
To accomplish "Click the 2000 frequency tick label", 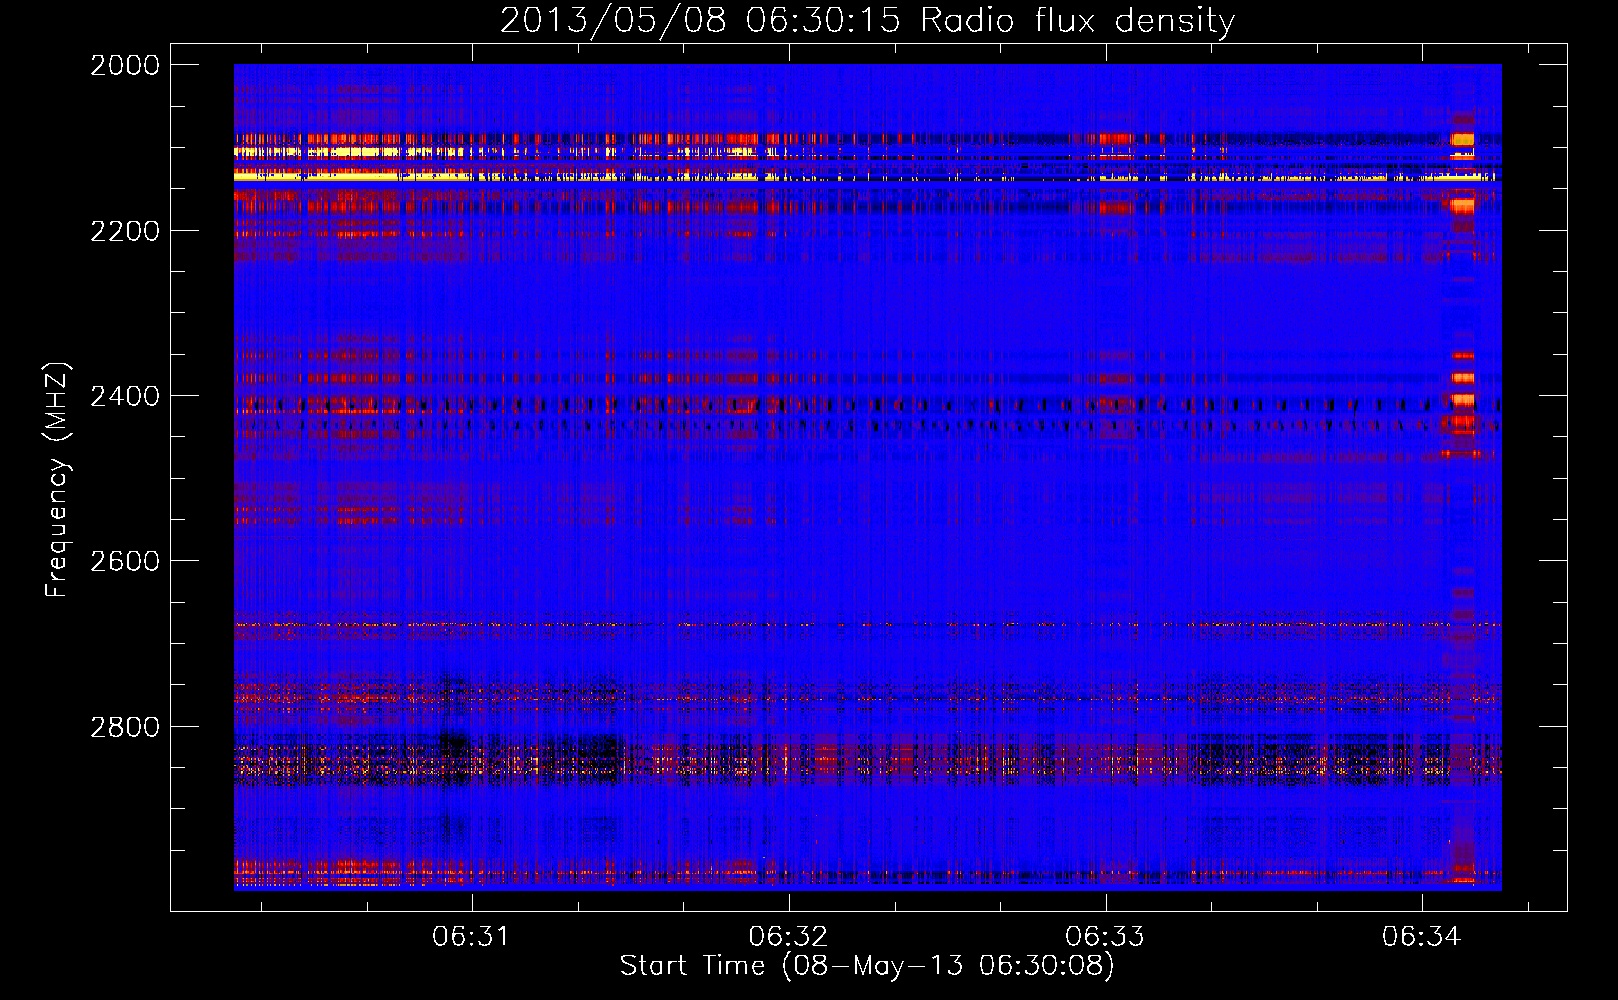I will pyautogui.click(x=125, y=65).
